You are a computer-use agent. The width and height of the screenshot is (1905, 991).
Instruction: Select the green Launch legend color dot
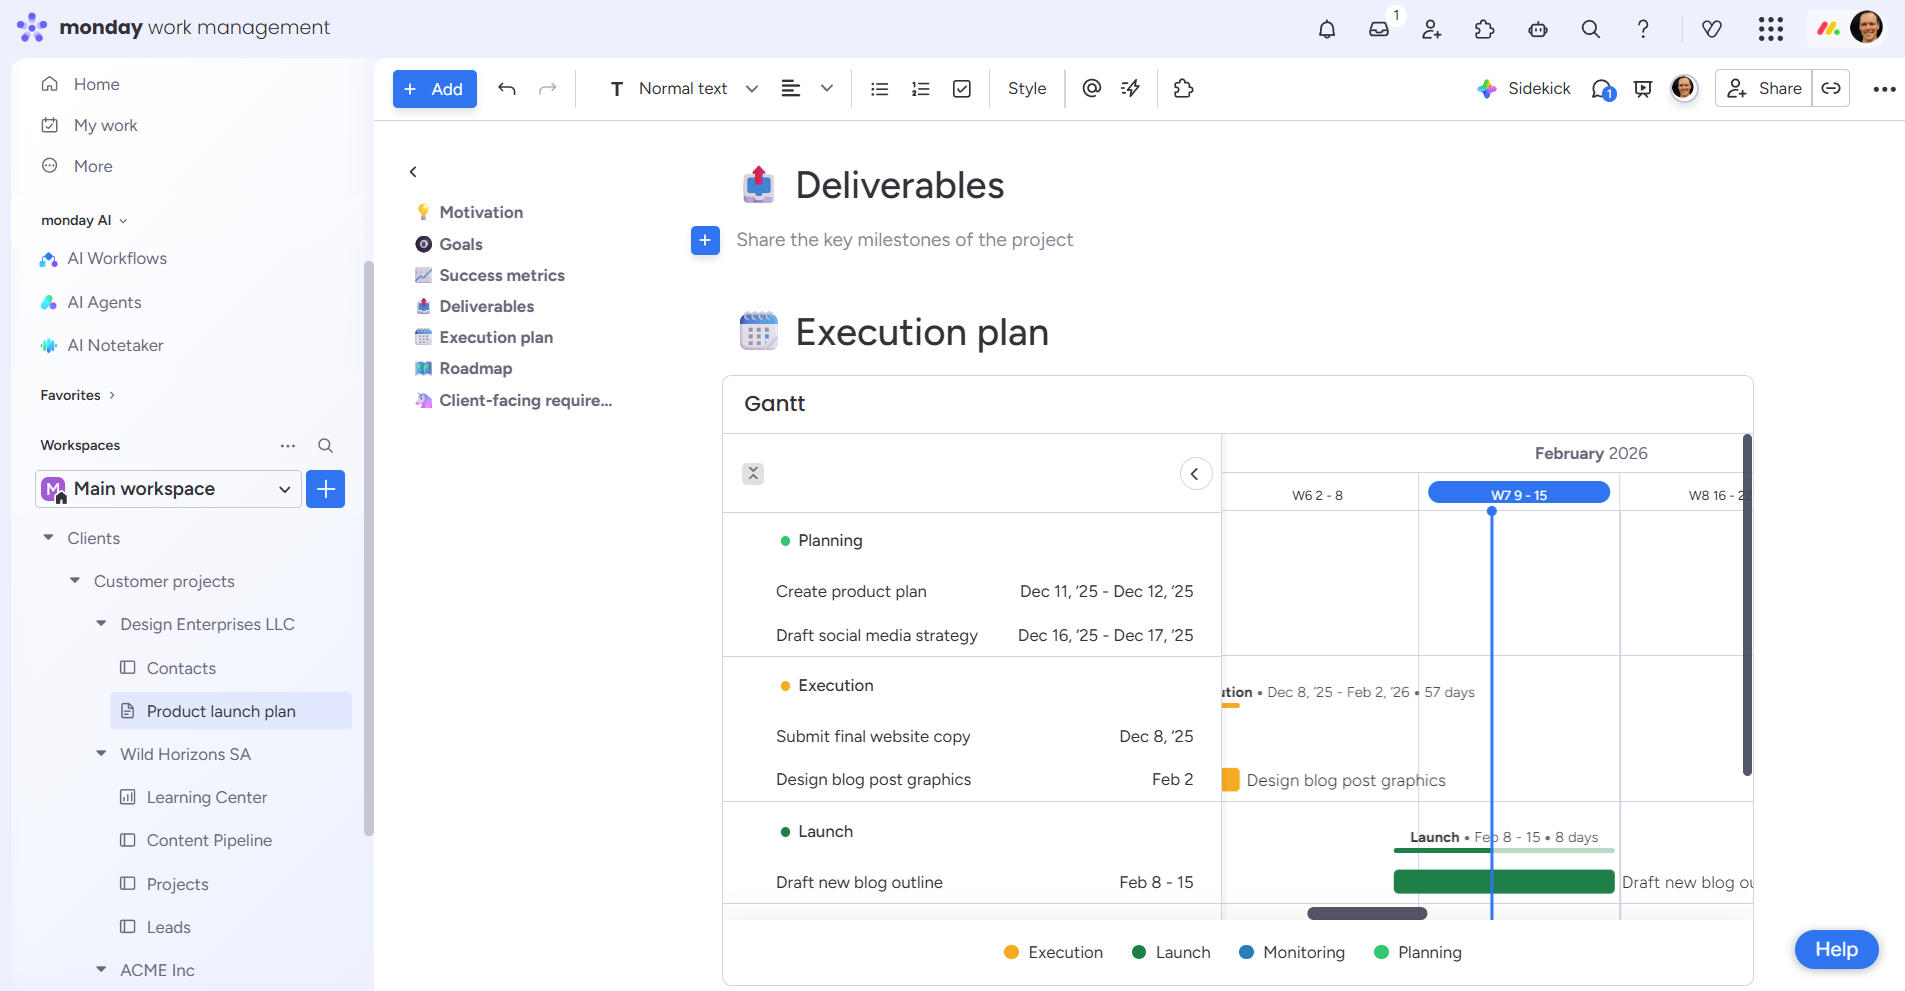(1138, 952)
